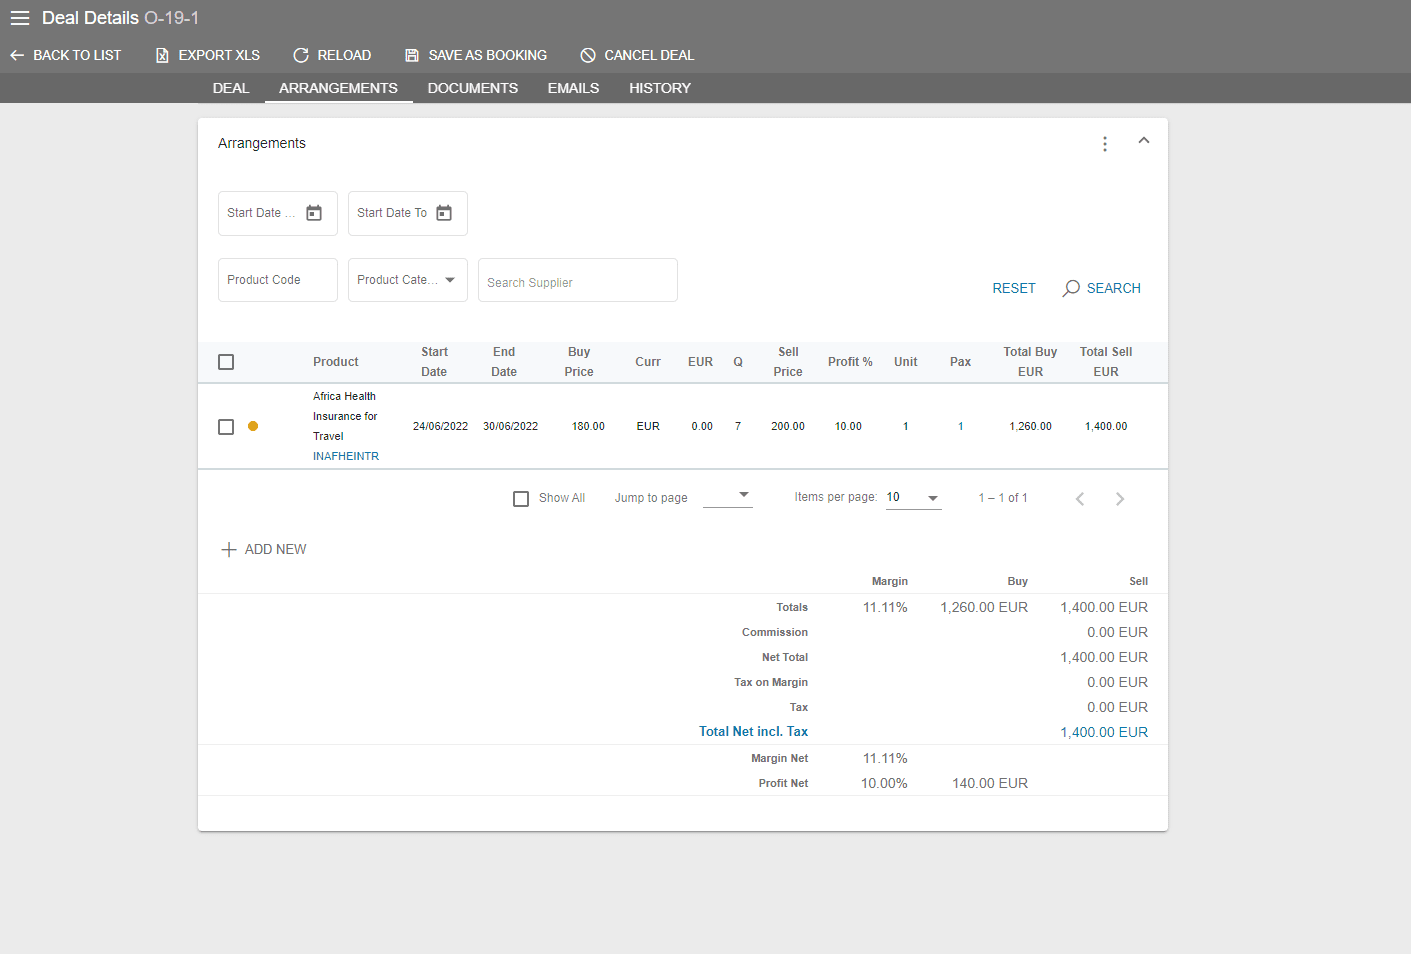Save deal as booking
Screen dimensions: 1411x954
pos(476,55)
